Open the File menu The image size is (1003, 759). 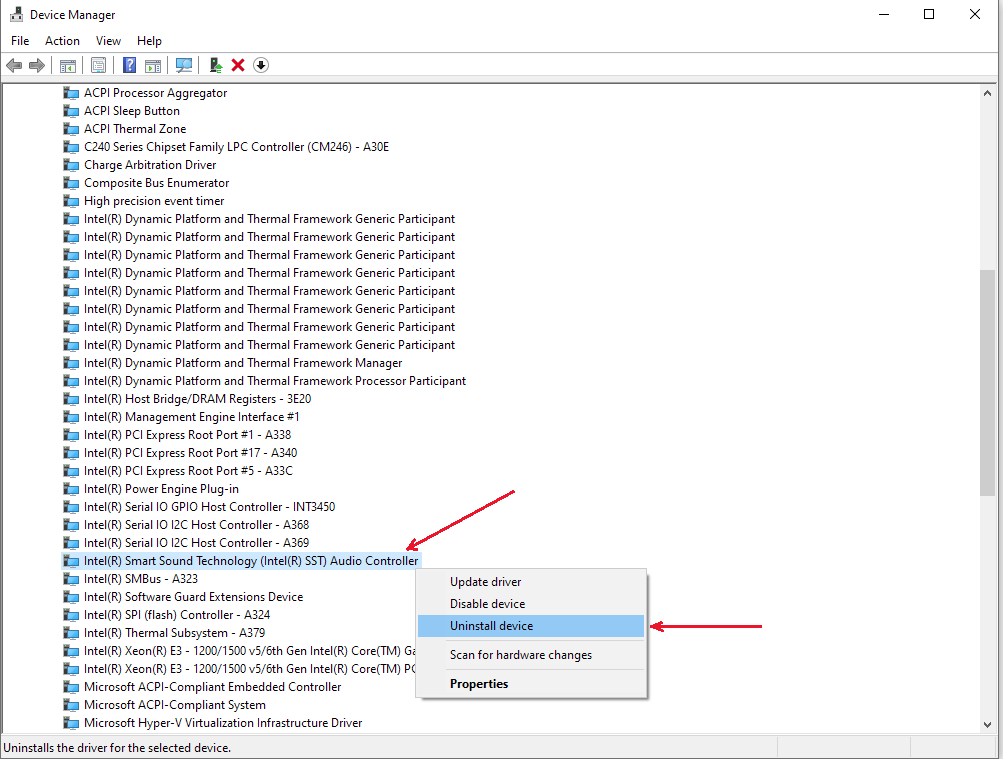click(20, 41)
